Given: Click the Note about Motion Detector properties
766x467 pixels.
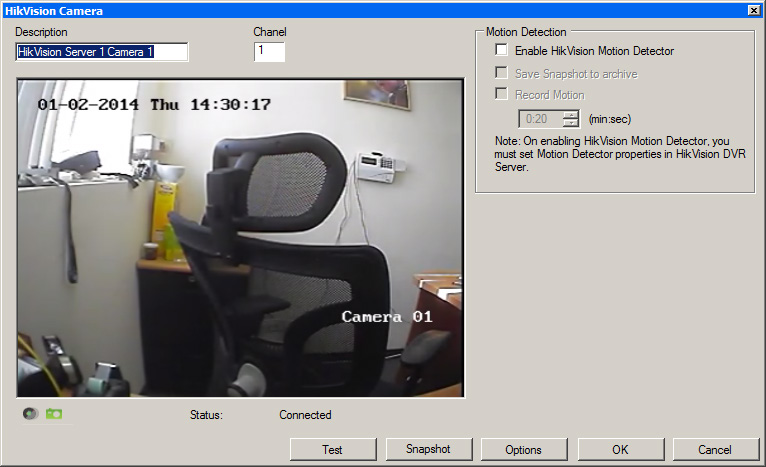Looking at the screenshot, I should [620, 154].
